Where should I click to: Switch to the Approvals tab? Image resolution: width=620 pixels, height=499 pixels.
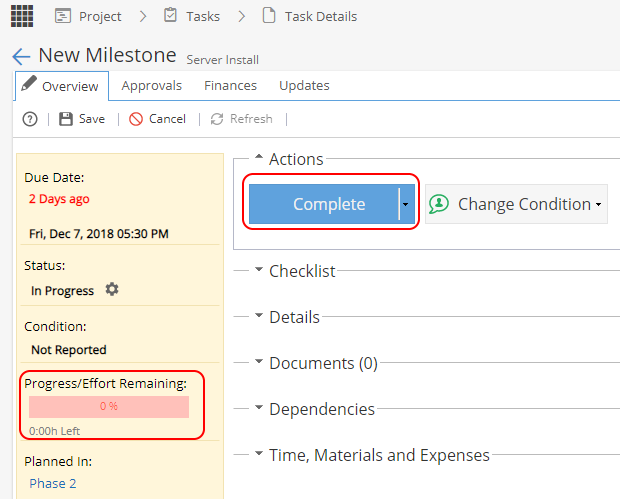(x=151, y=85)
